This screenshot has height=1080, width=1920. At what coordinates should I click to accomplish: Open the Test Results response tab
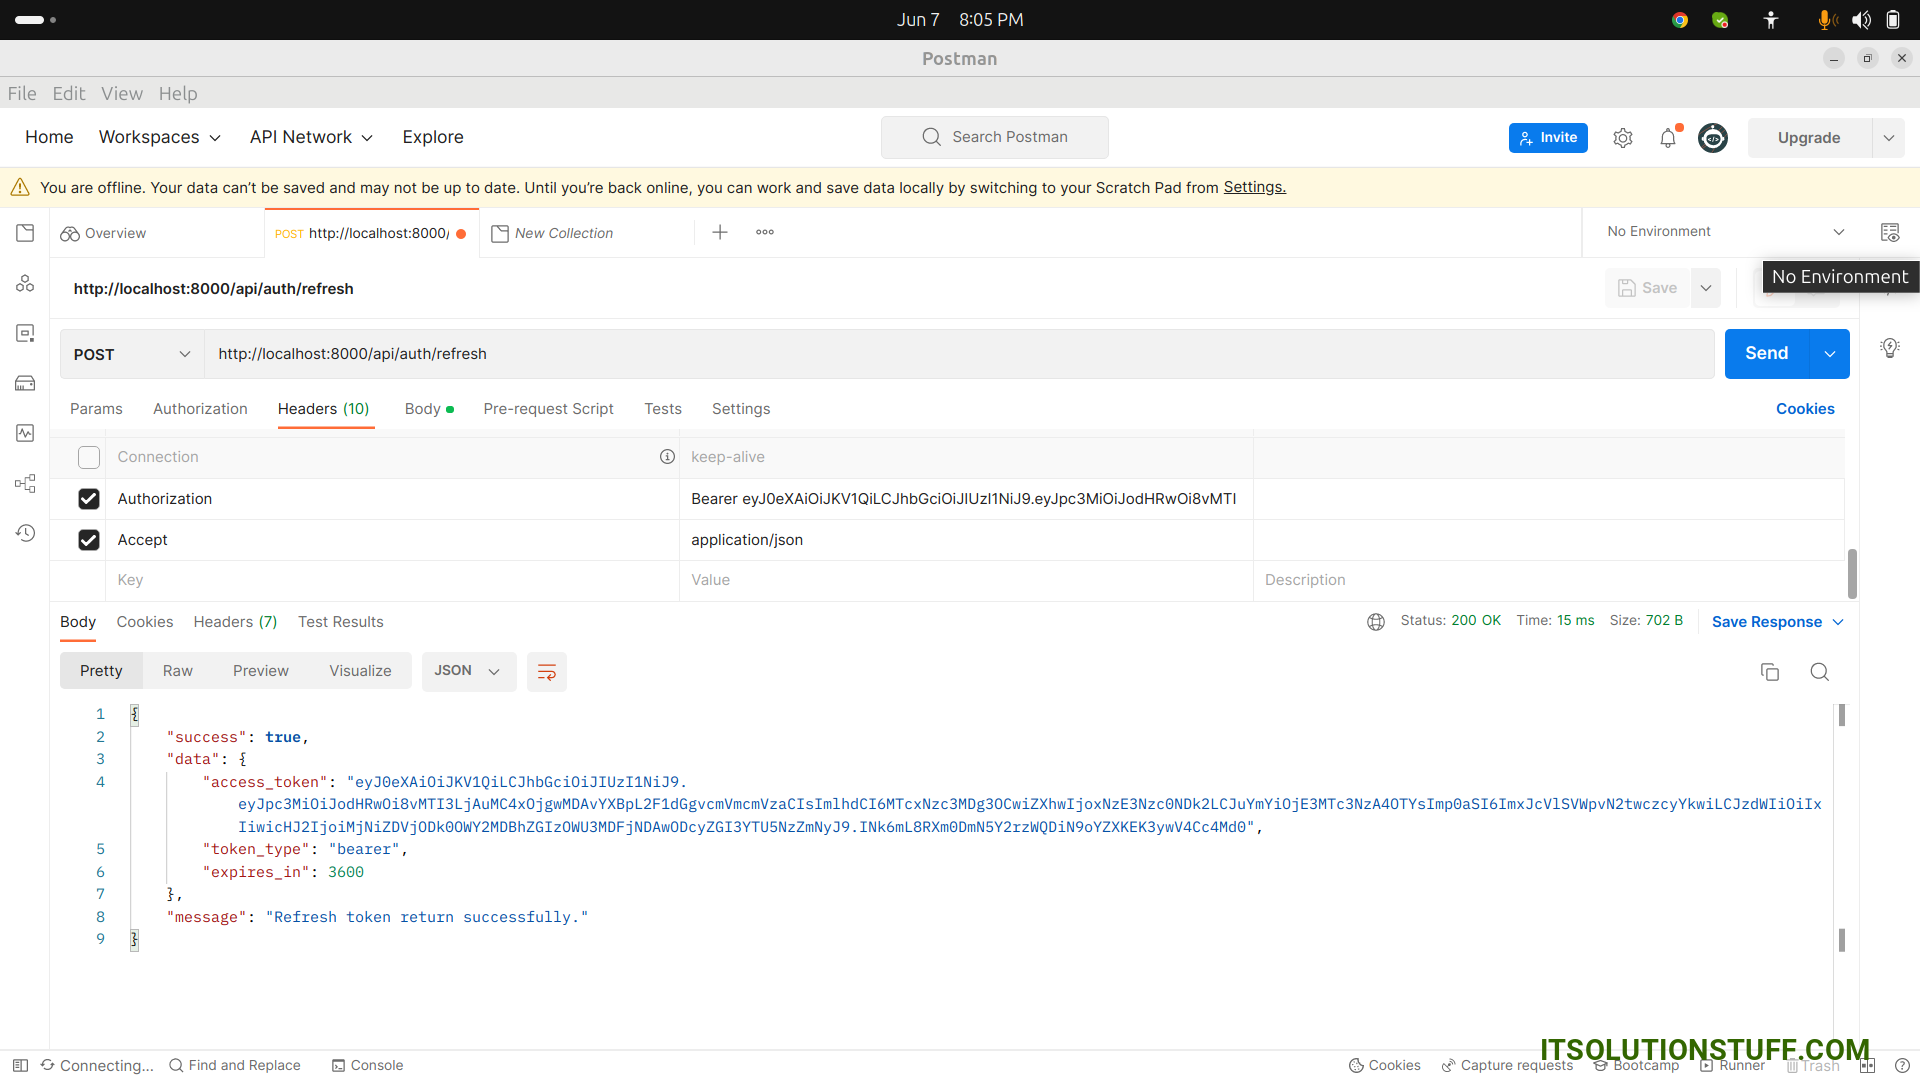tap(340, 622)
